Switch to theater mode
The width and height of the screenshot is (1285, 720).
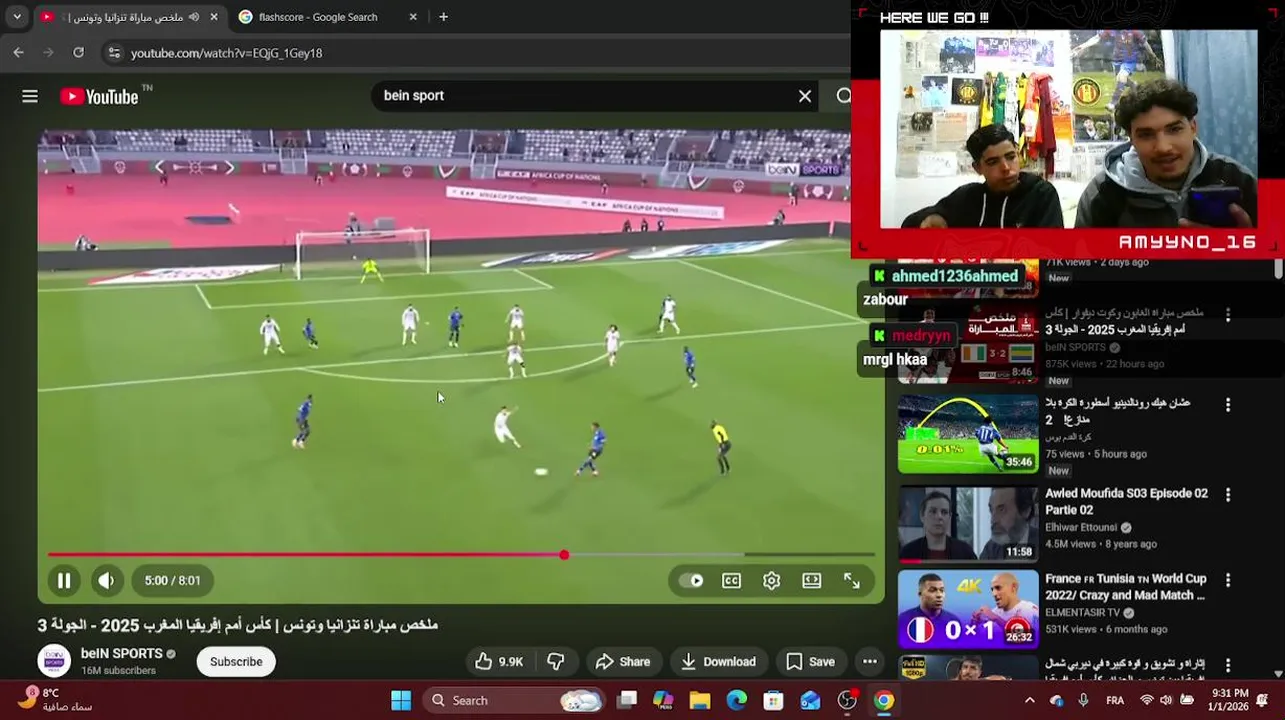(812, 580)
